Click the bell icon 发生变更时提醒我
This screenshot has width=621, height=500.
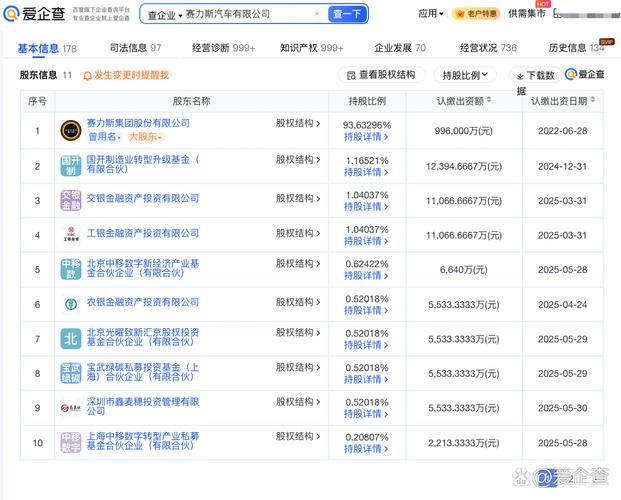tap(126, 75)
